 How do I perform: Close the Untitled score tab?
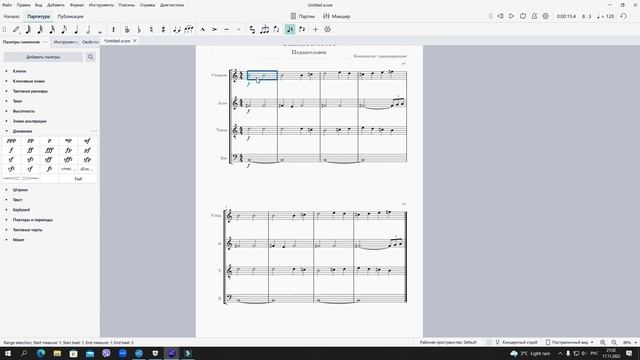coord(135,41)
